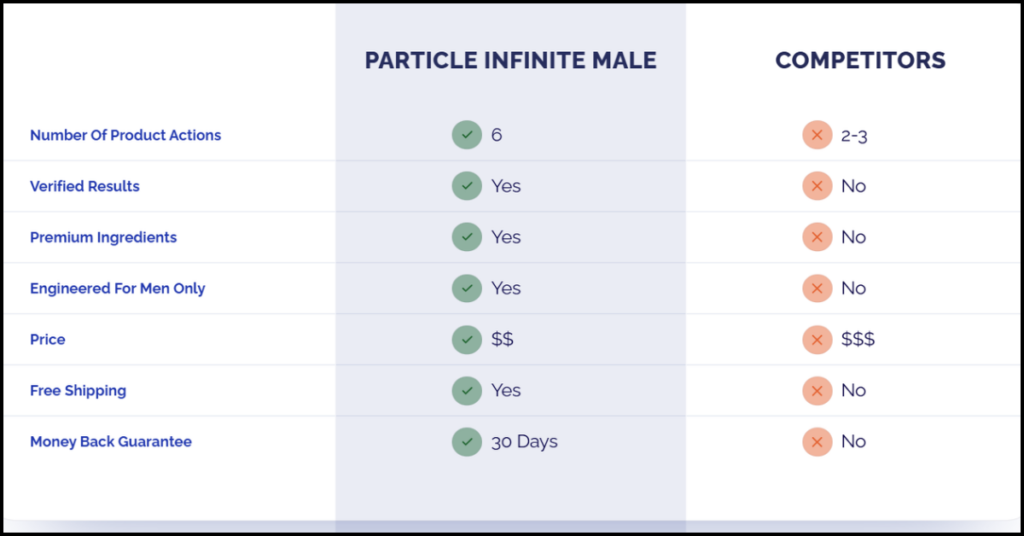Click the Engineered For Men Only label
The width and height of the screenshot is (1024, 536).
tap(118, 289)
